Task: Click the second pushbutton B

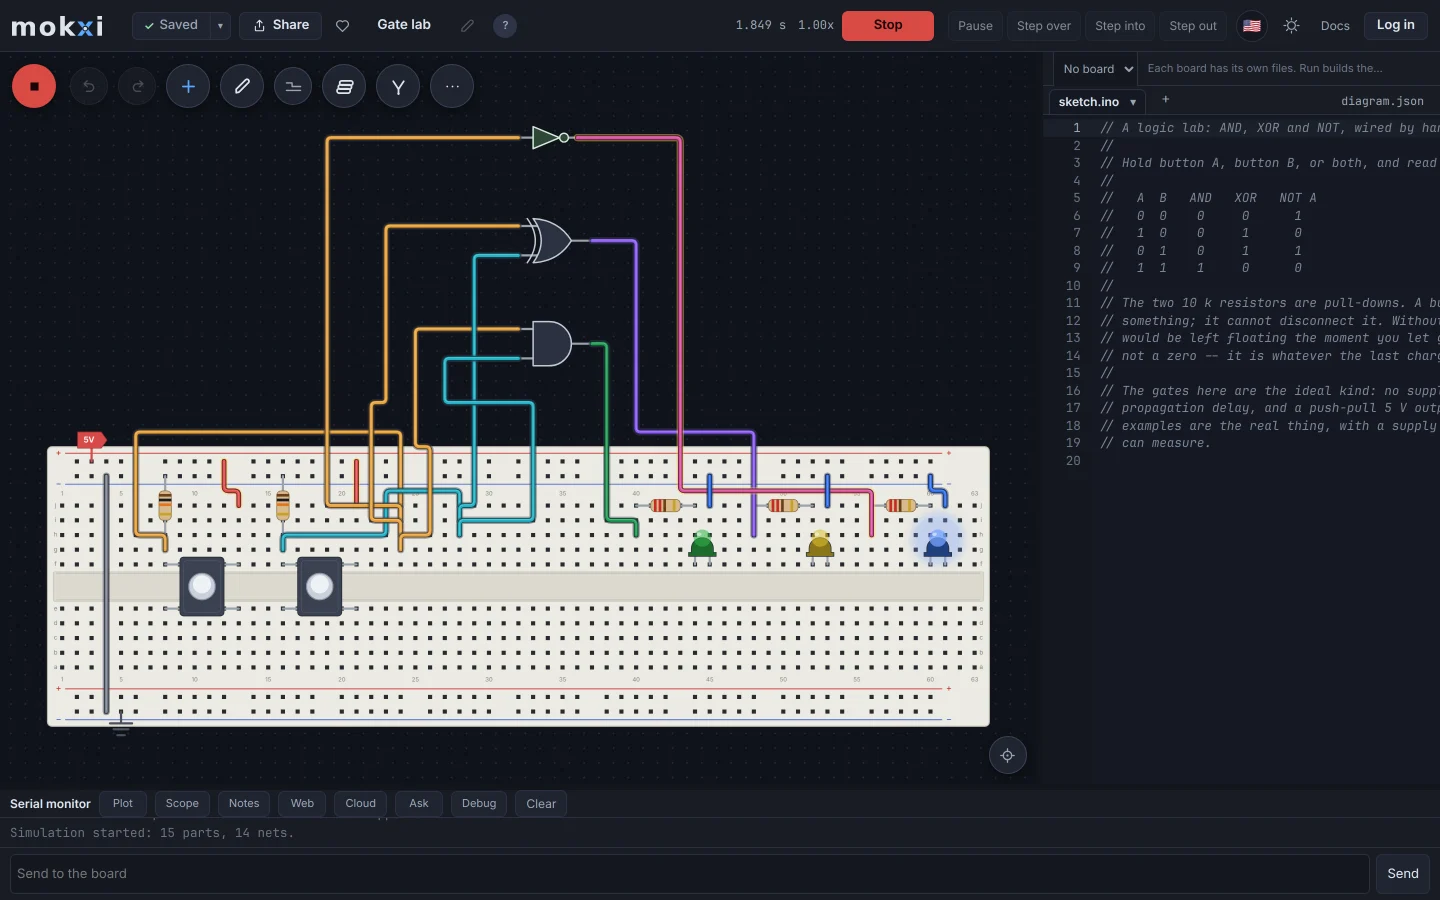Action: 320,586
